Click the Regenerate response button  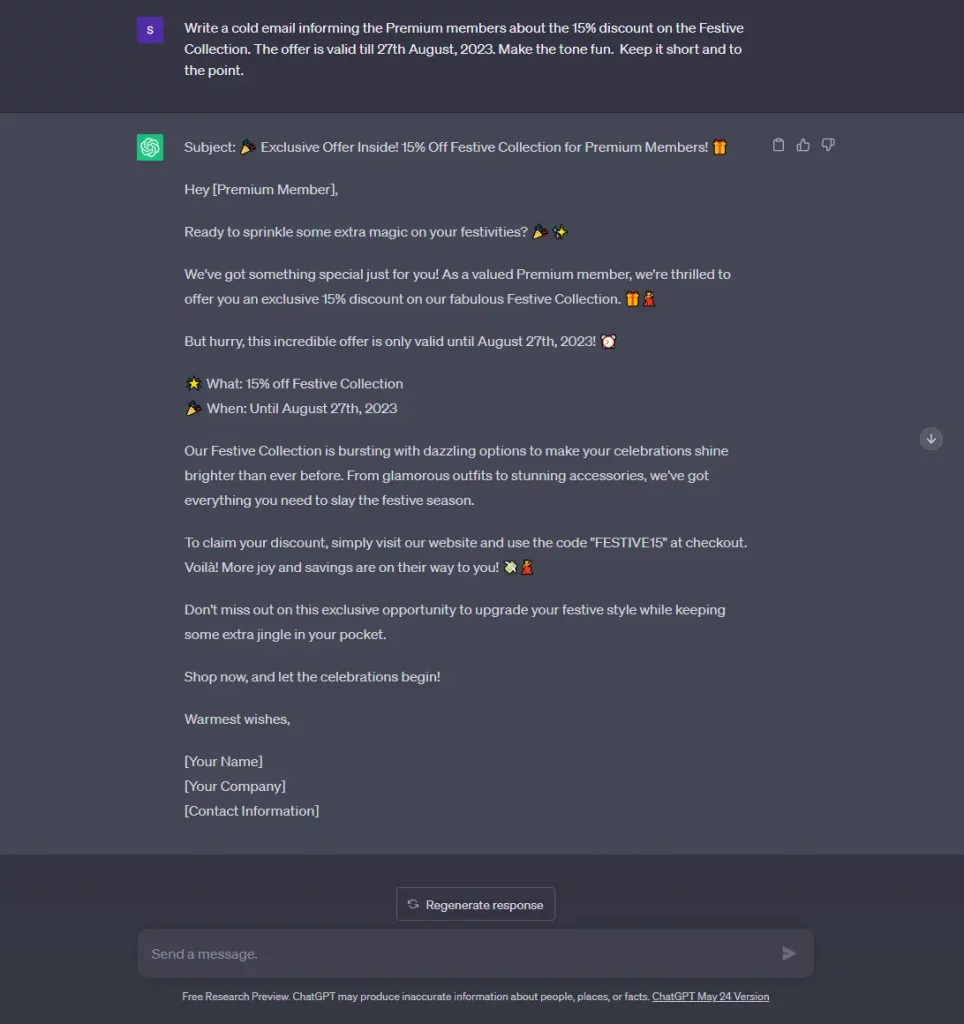pos(475,904)
